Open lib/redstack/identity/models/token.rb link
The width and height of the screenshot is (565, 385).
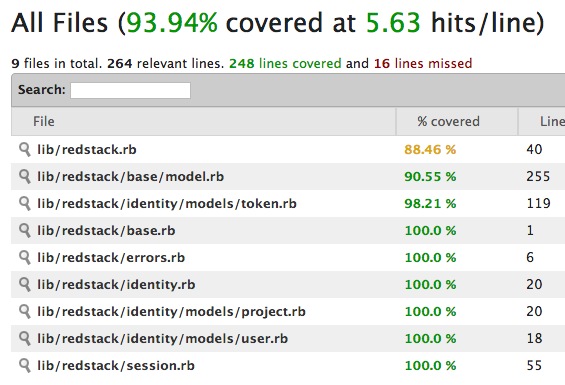click(167, 204)
